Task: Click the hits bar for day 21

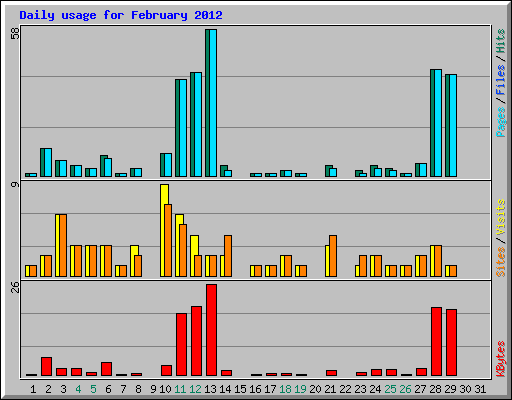Action: (x=328, y=171)
